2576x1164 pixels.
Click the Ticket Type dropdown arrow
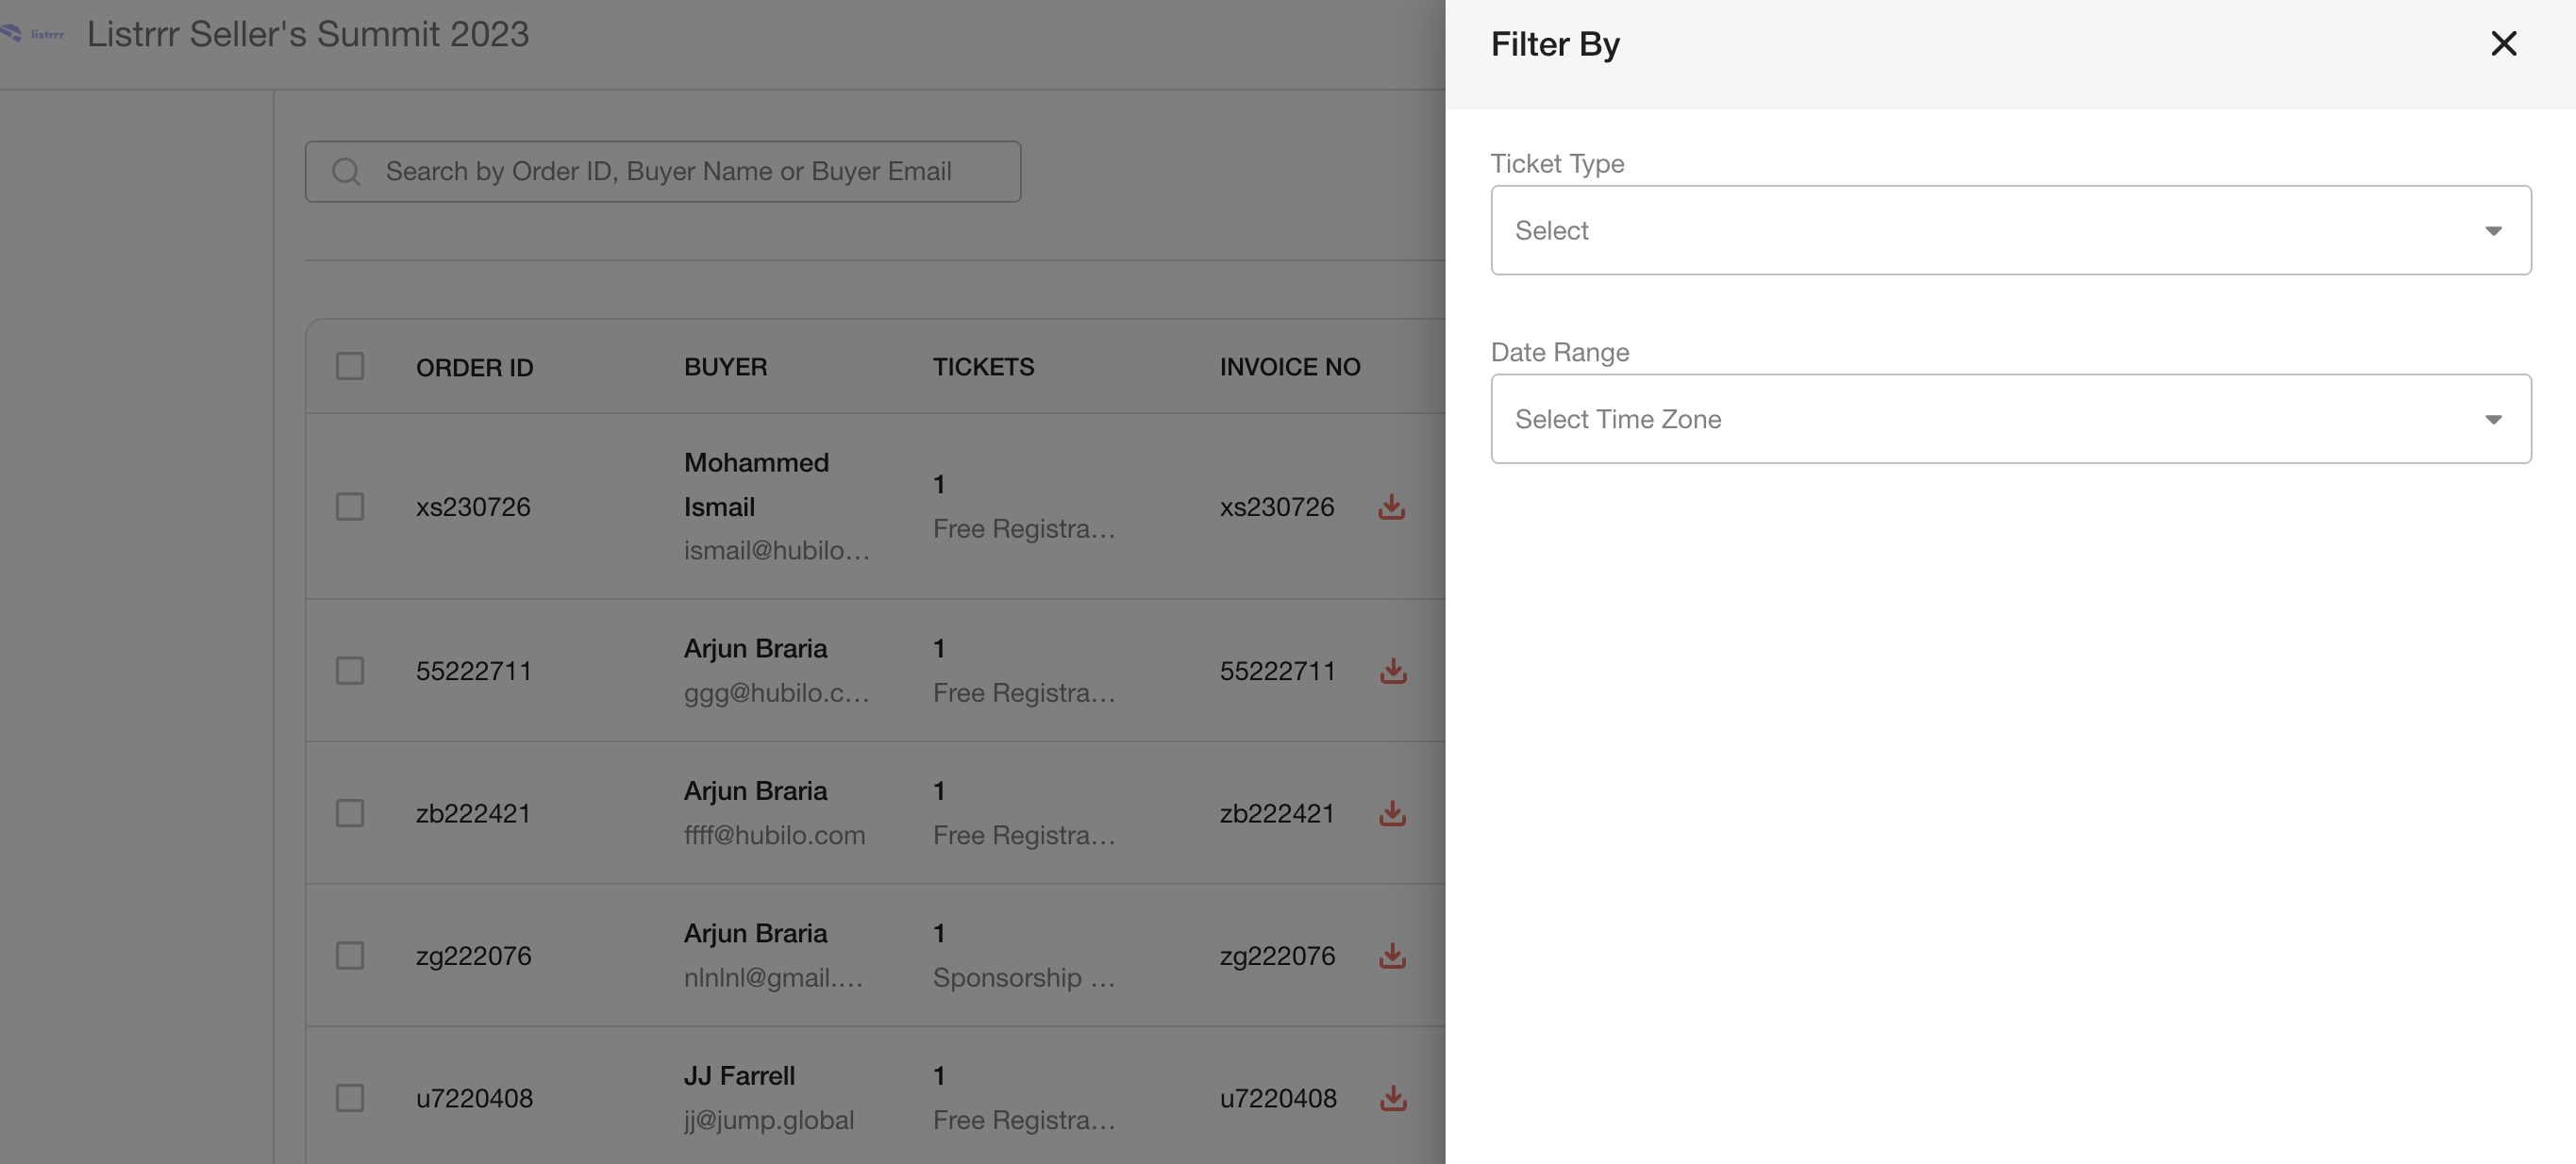click(x=2493, y=231)
